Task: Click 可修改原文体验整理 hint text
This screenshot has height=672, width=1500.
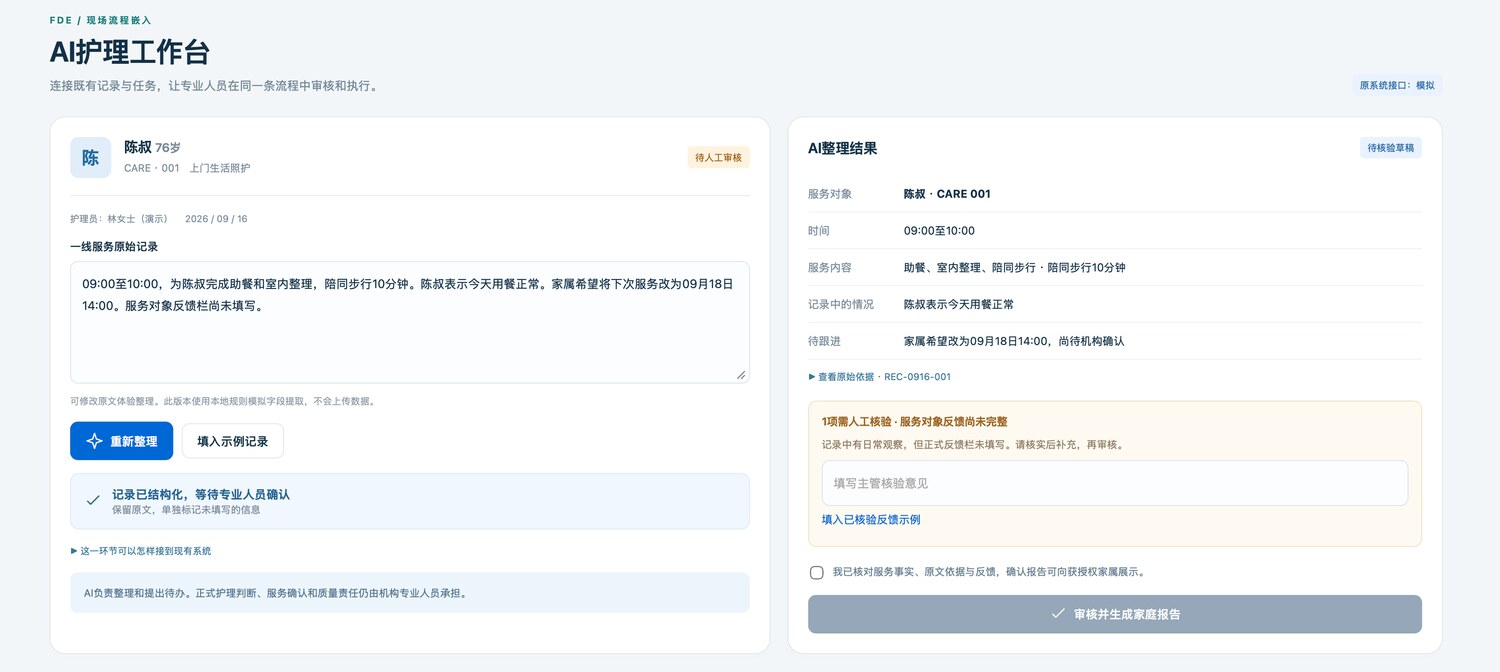Action: [x=223, y=401]
